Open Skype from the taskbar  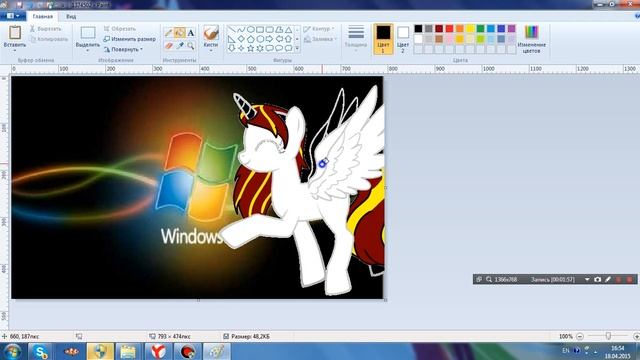pos(40,351)
